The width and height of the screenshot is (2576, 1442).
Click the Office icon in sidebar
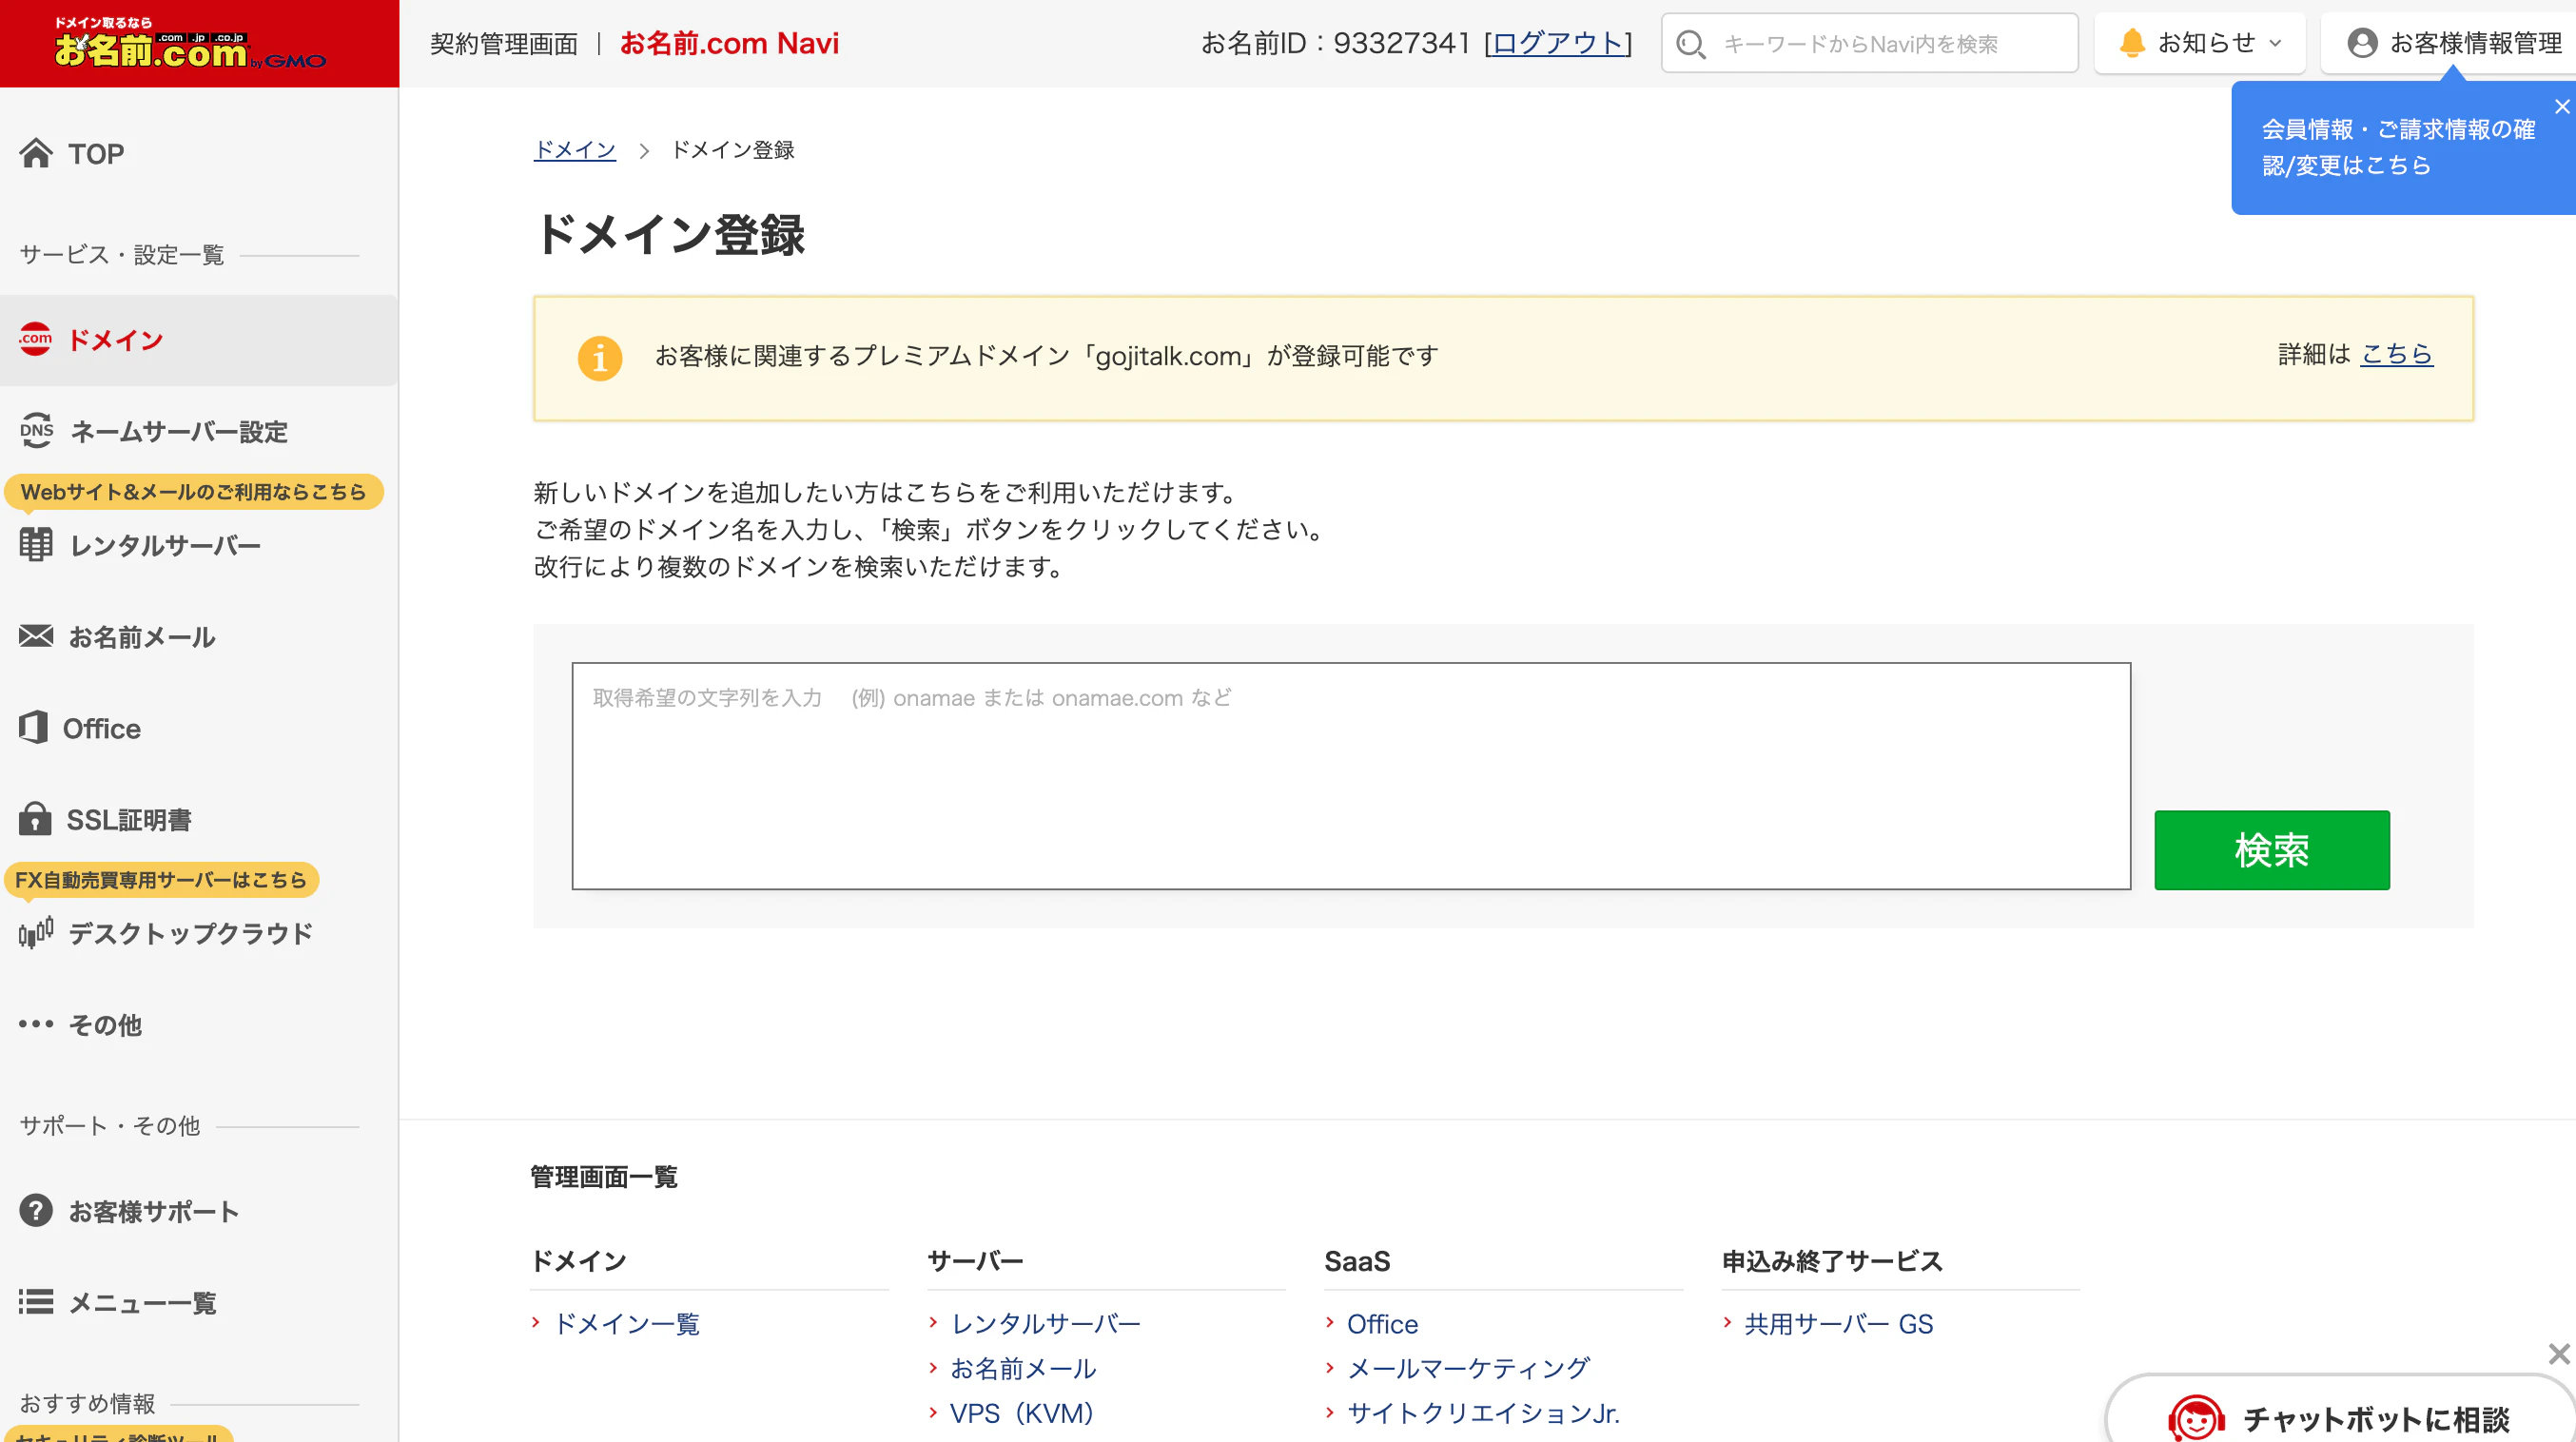point(33,727)
